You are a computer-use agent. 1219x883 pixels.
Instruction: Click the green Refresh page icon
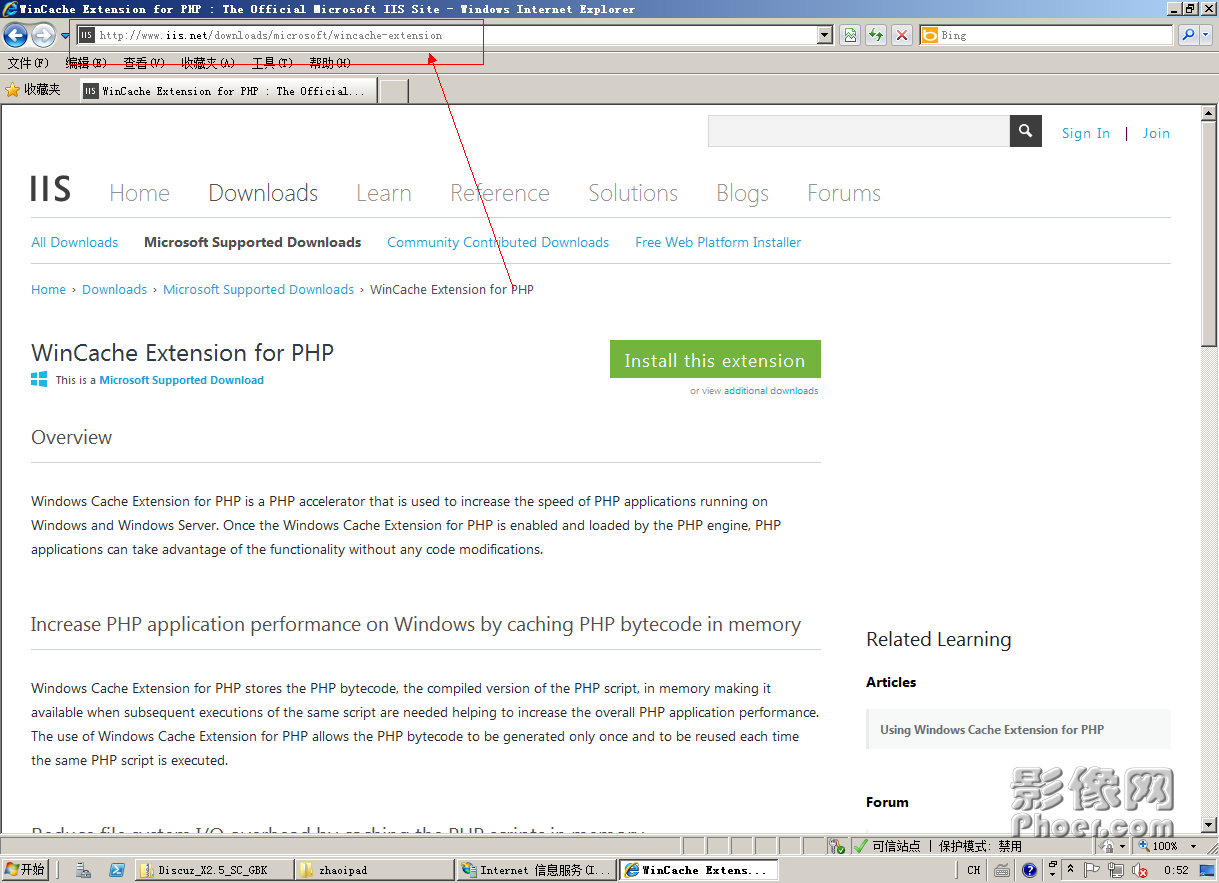pos(876,35)
